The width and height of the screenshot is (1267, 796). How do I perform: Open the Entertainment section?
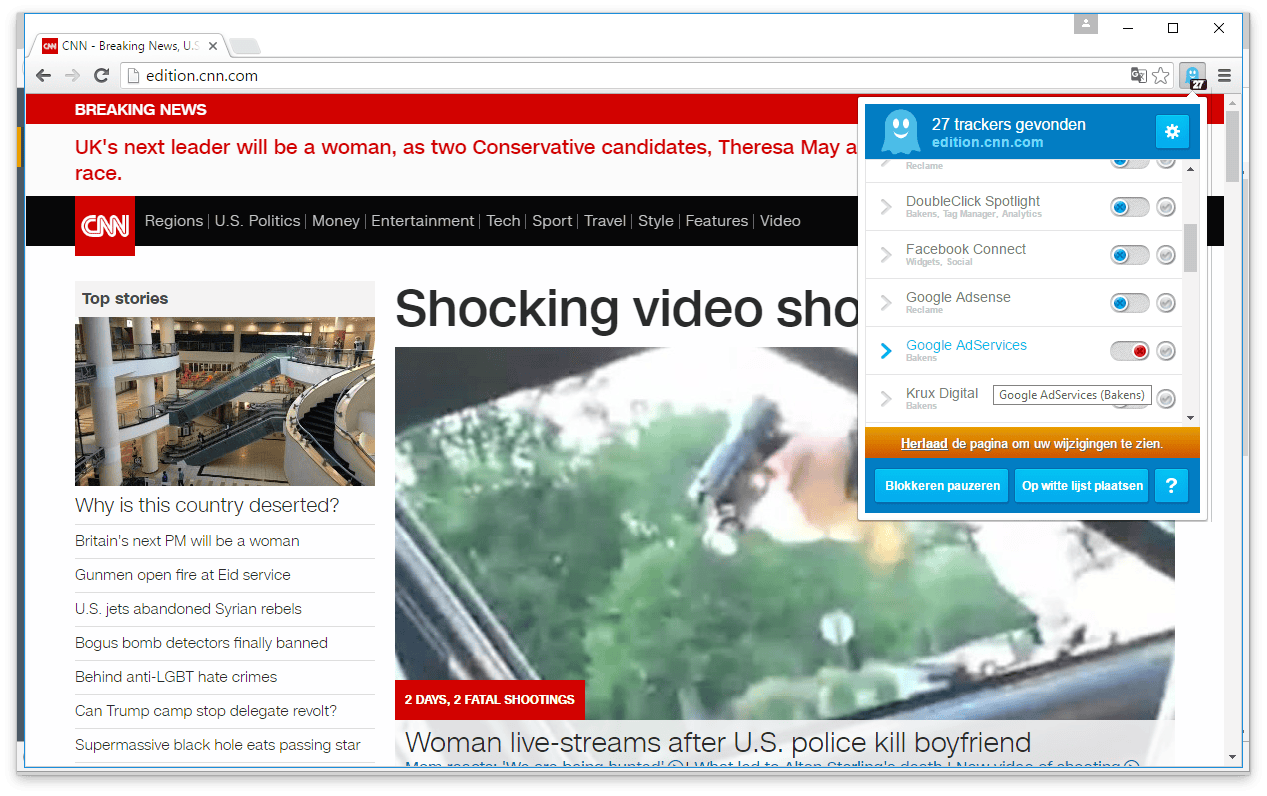pyautogui.click(x=423, y=221)
